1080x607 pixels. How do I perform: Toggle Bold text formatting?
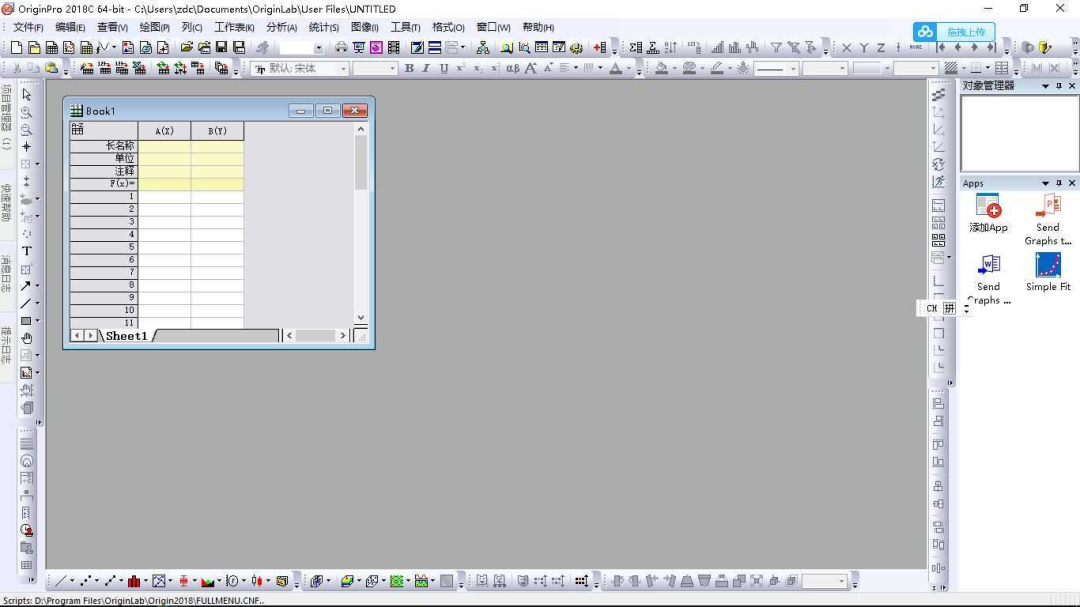(409, 69)
